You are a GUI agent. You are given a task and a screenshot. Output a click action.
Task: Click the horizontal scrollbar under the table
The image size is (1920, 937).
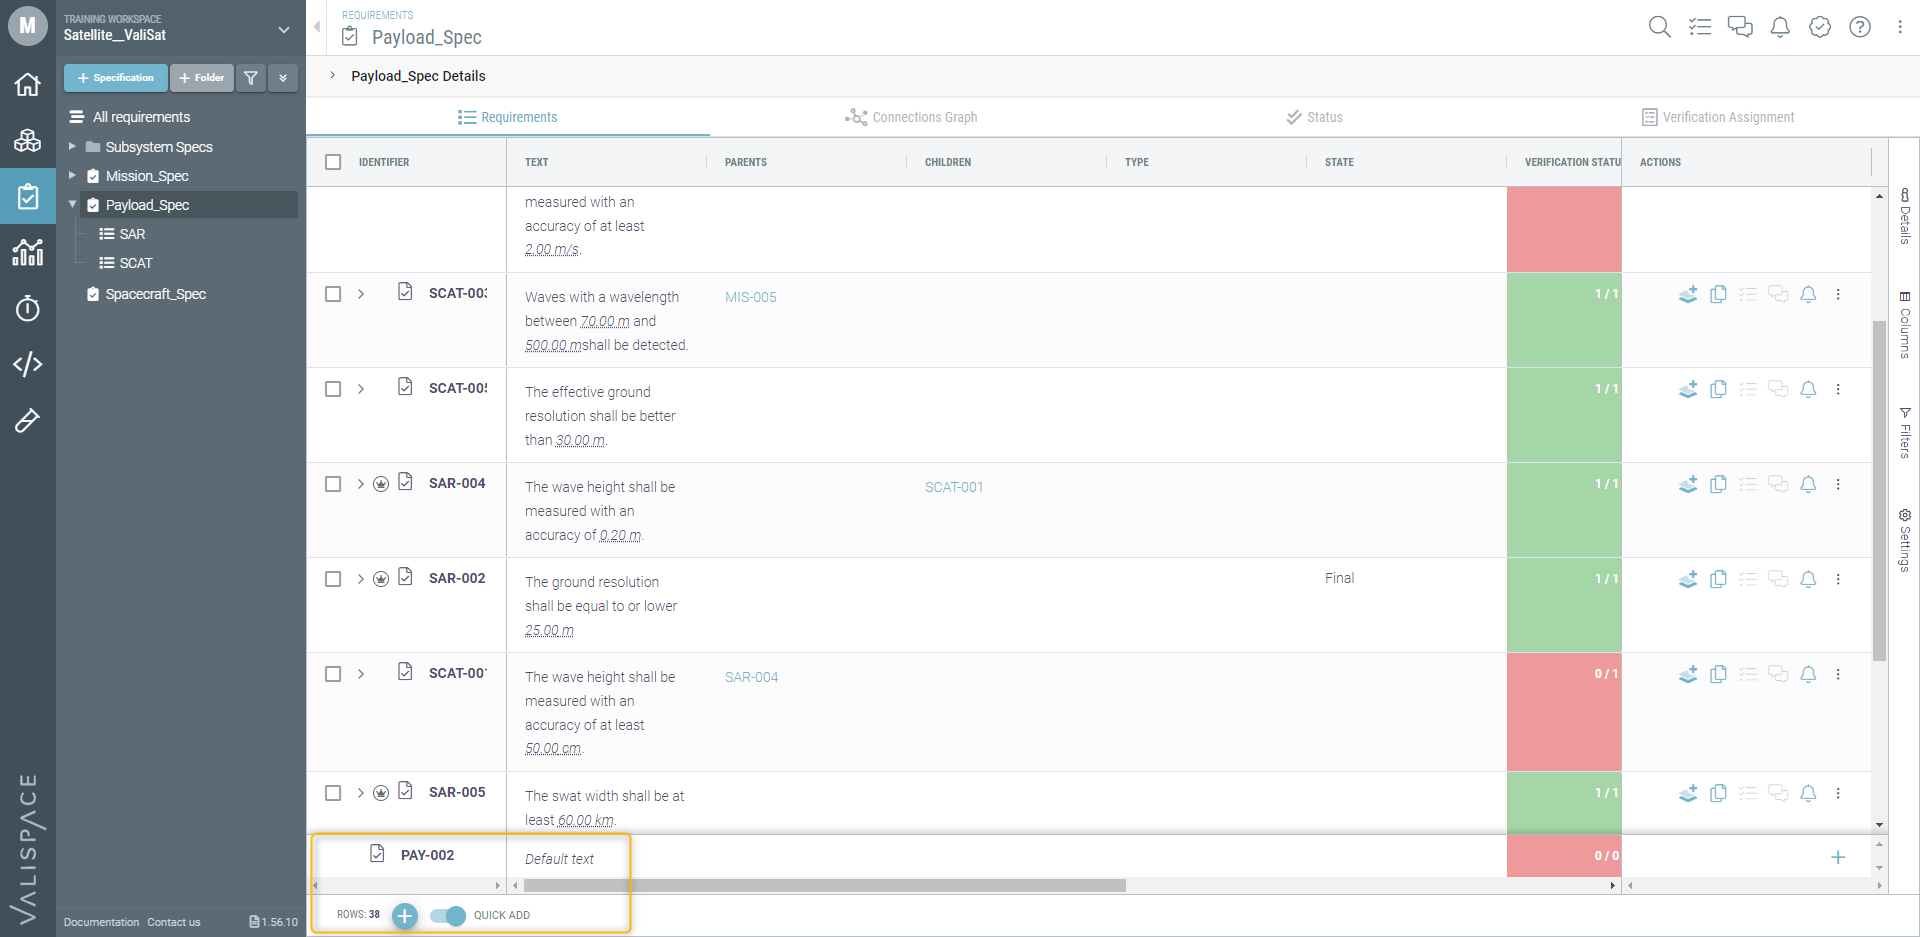pyautogui.click(x=825, y=886)
